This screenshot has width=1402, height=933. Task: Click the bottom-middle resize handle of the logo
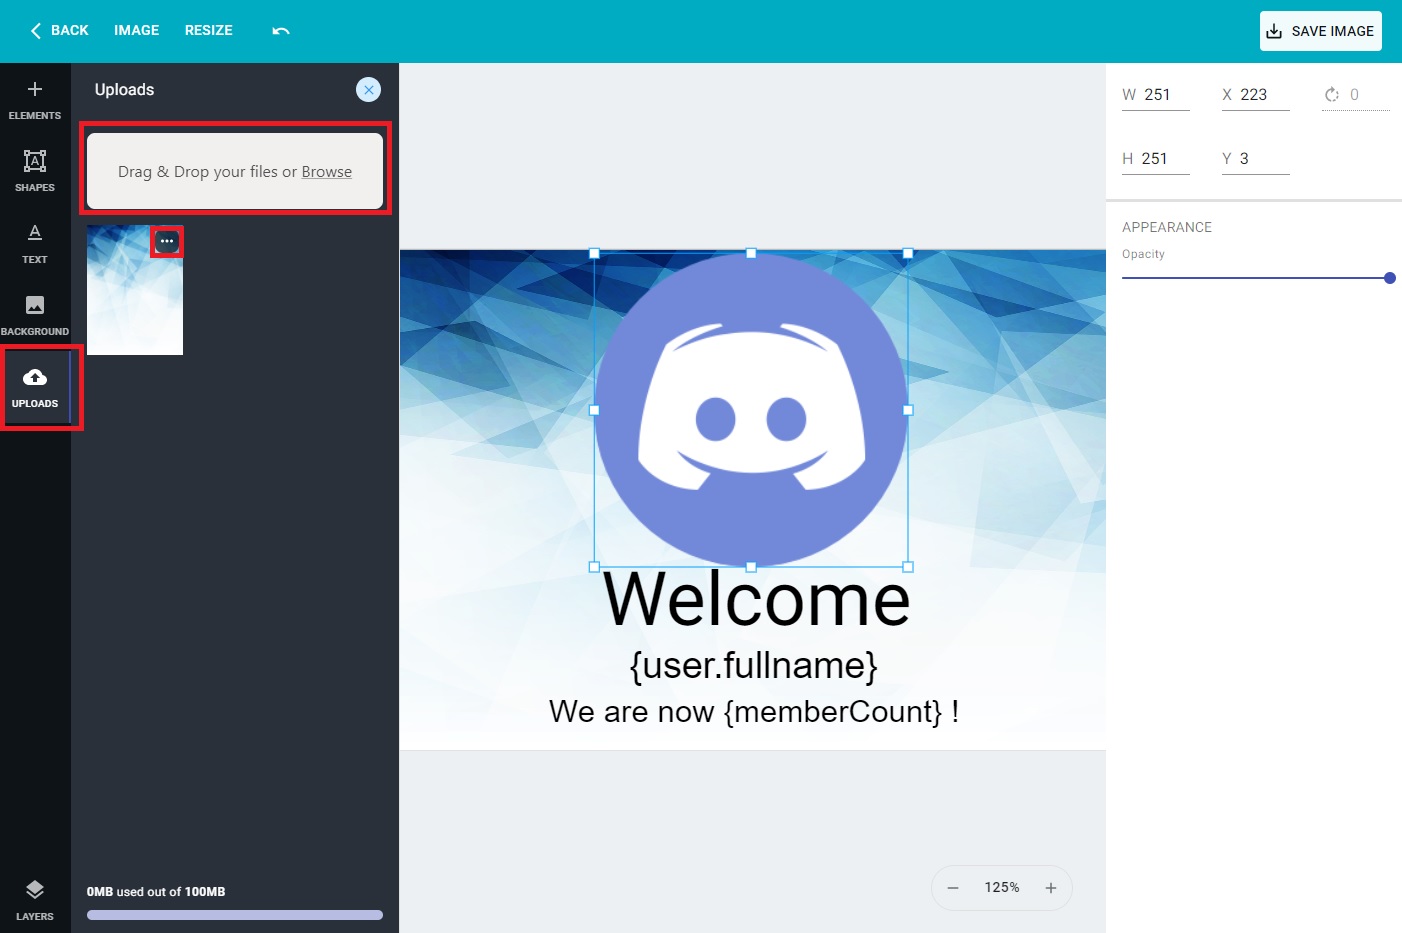coord(751,567)
